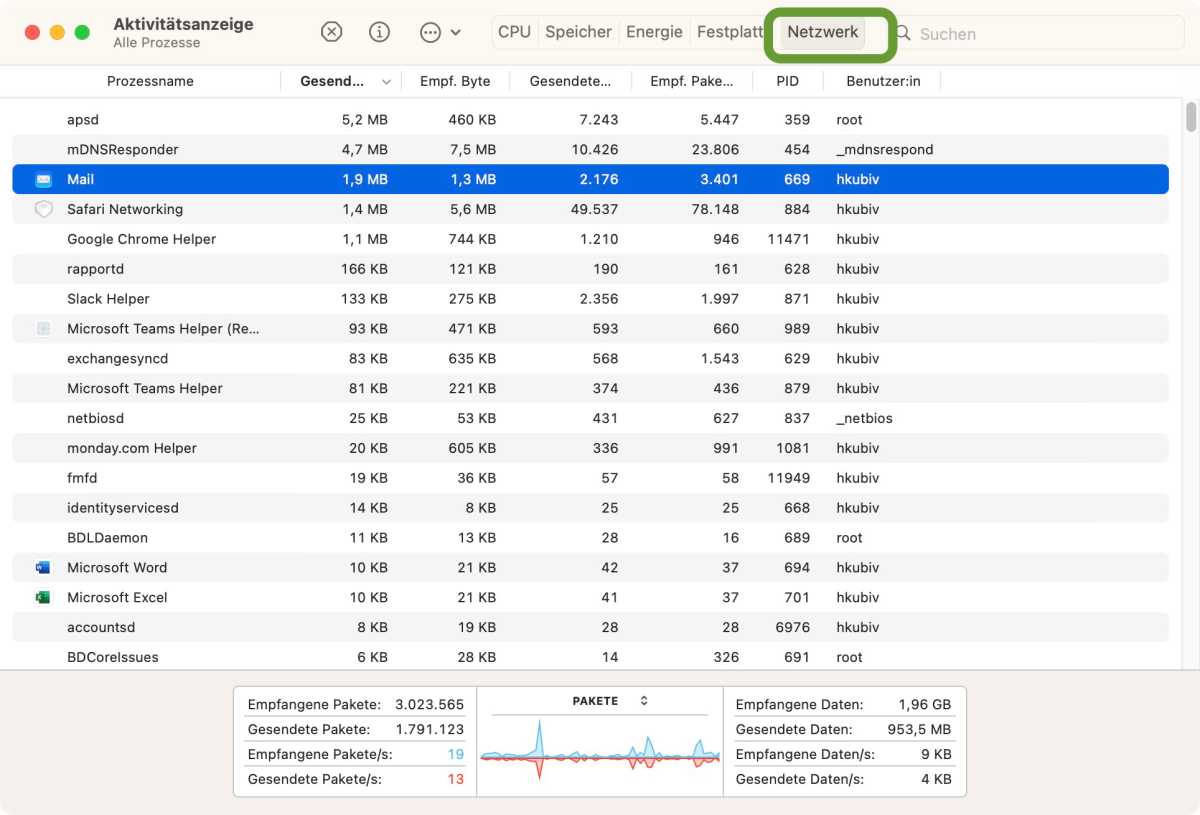Screen dimensions: 1200x815
Task: Select the rapportd process row
Action: (590, 269)
